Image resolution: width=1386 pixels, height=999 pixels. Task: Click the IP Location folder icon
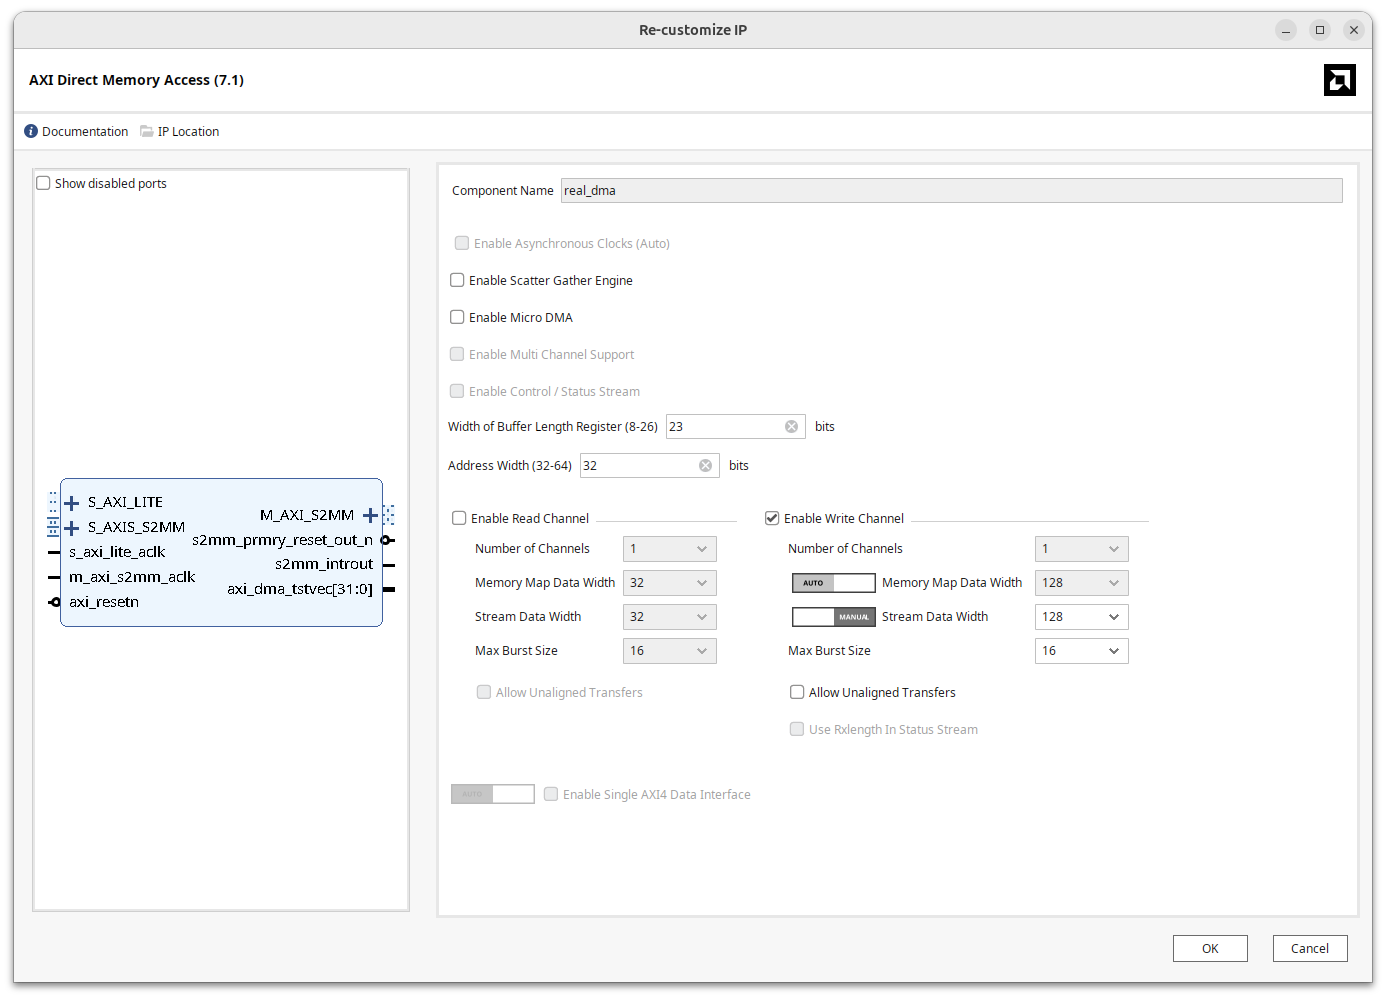143,131
